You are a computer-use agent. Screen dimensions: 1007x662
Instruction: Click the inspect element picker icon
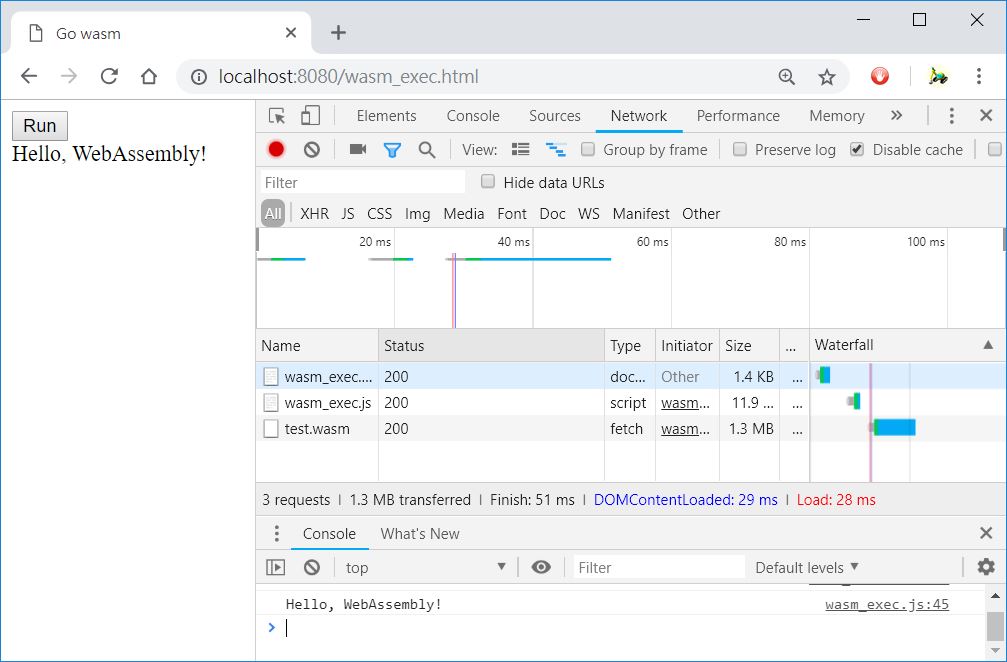click(x=277, y=116)
